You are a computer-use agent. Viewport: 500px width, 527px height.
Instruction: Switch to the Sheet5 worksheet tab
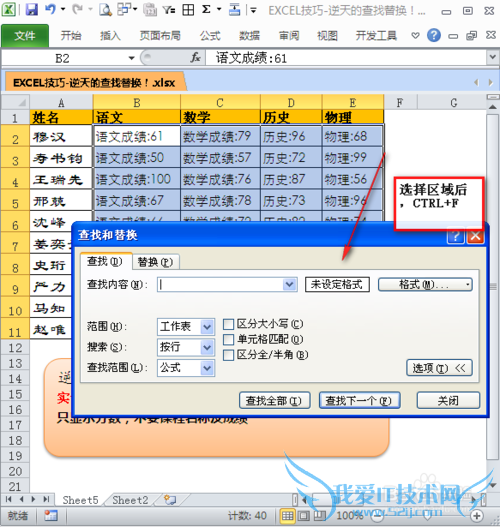pyautogui.click(x=80, y=500)
